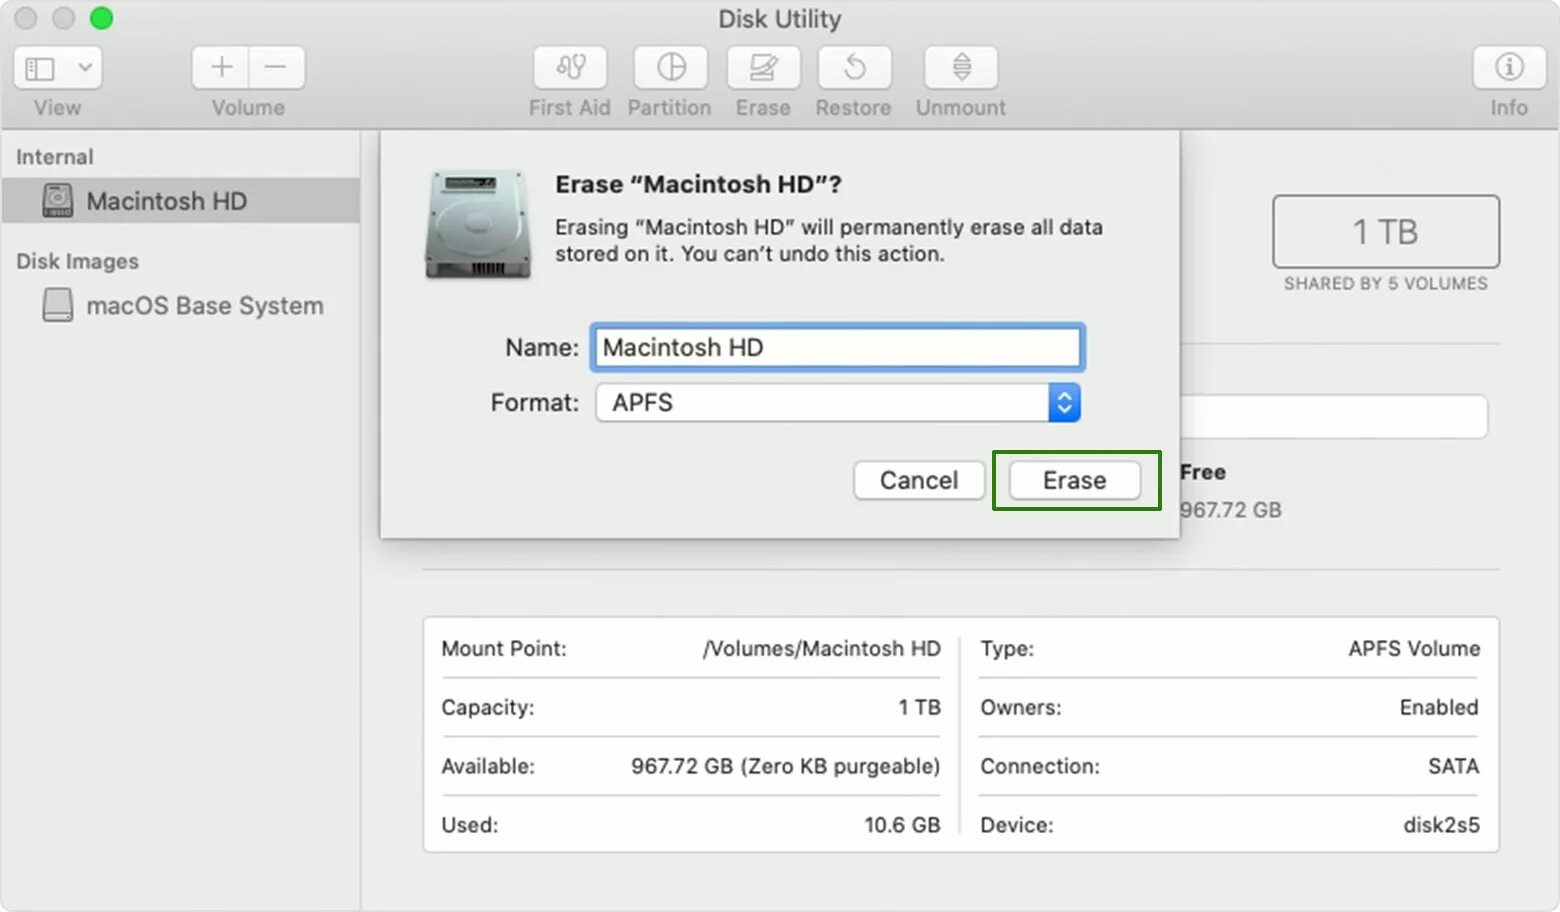
Task: Click the Erase toolbar icon
Action: click(763, 68)
